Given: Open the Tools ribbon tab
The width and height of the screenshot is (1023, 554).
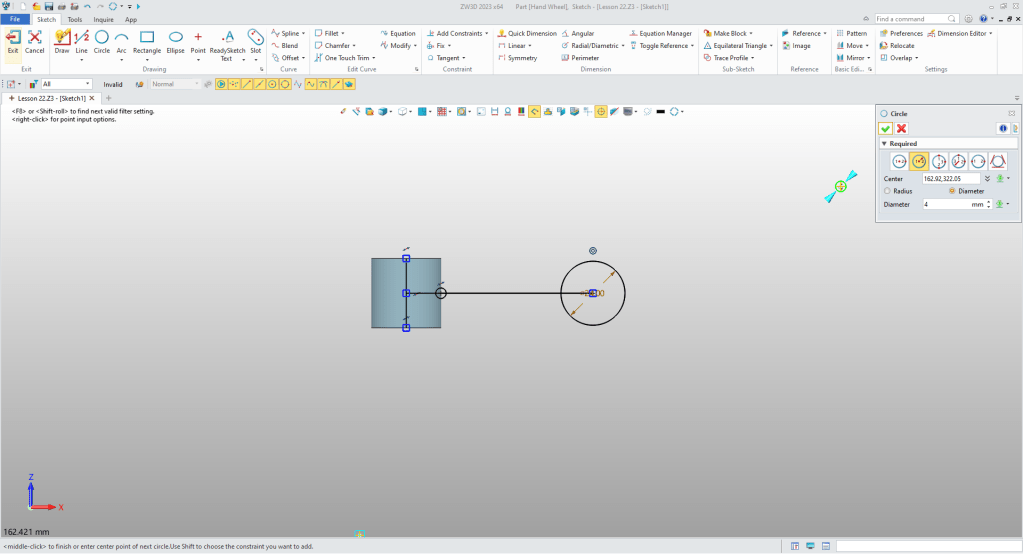Looking at the screenshot, I should 75,19.
